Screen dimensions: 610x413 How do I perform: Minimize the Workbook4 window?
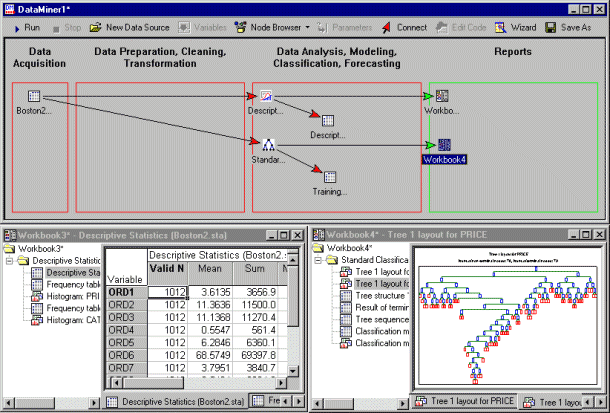pyautogui.click(x=574, y=234)
